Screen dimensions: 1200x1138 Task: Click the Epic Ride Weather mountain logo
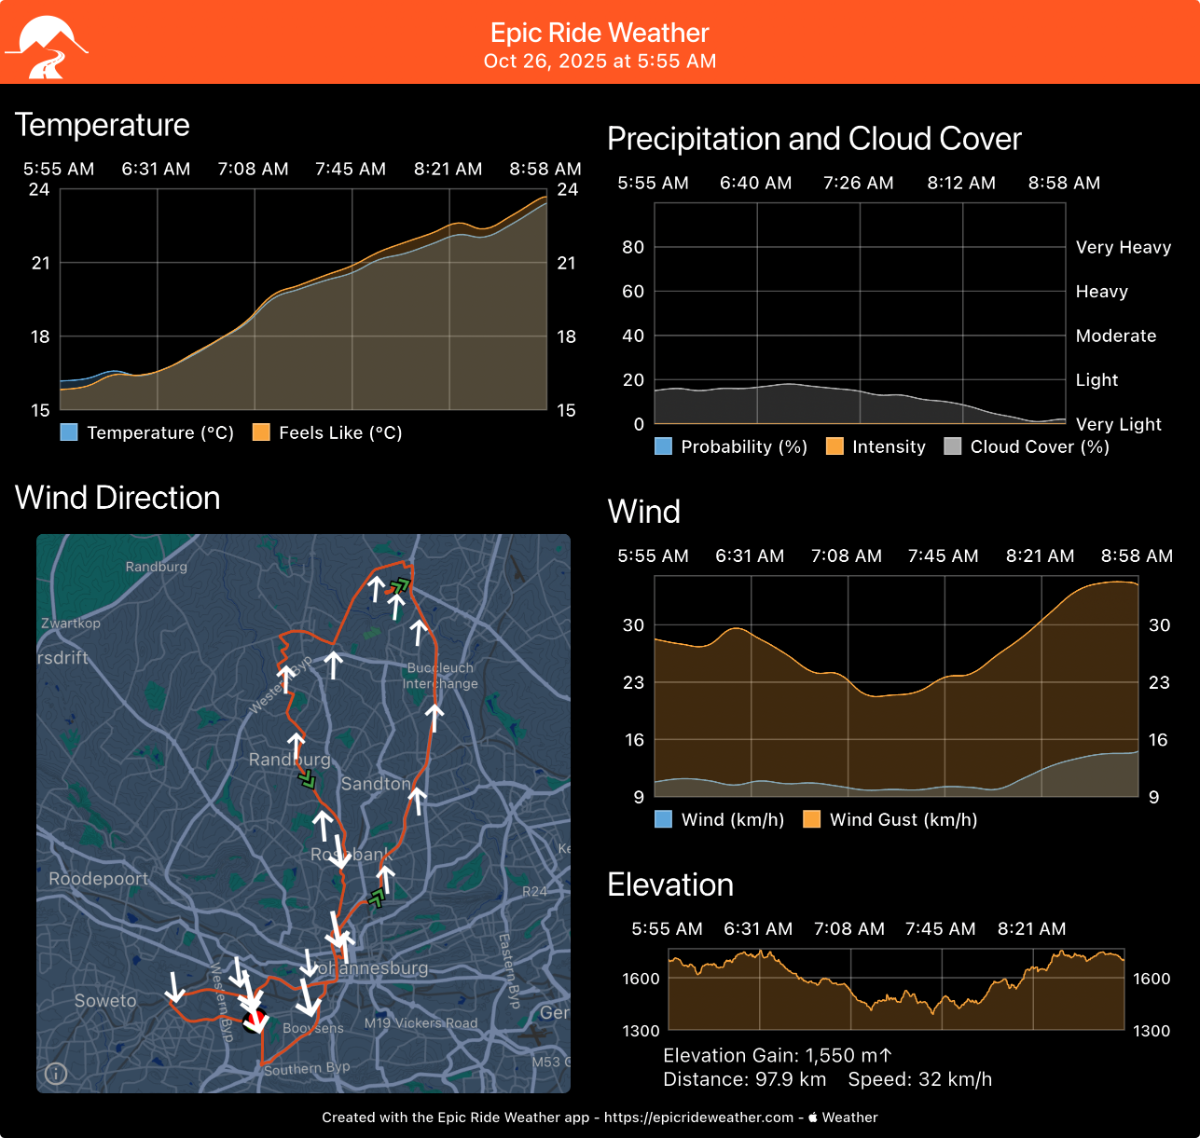[46, 46]
